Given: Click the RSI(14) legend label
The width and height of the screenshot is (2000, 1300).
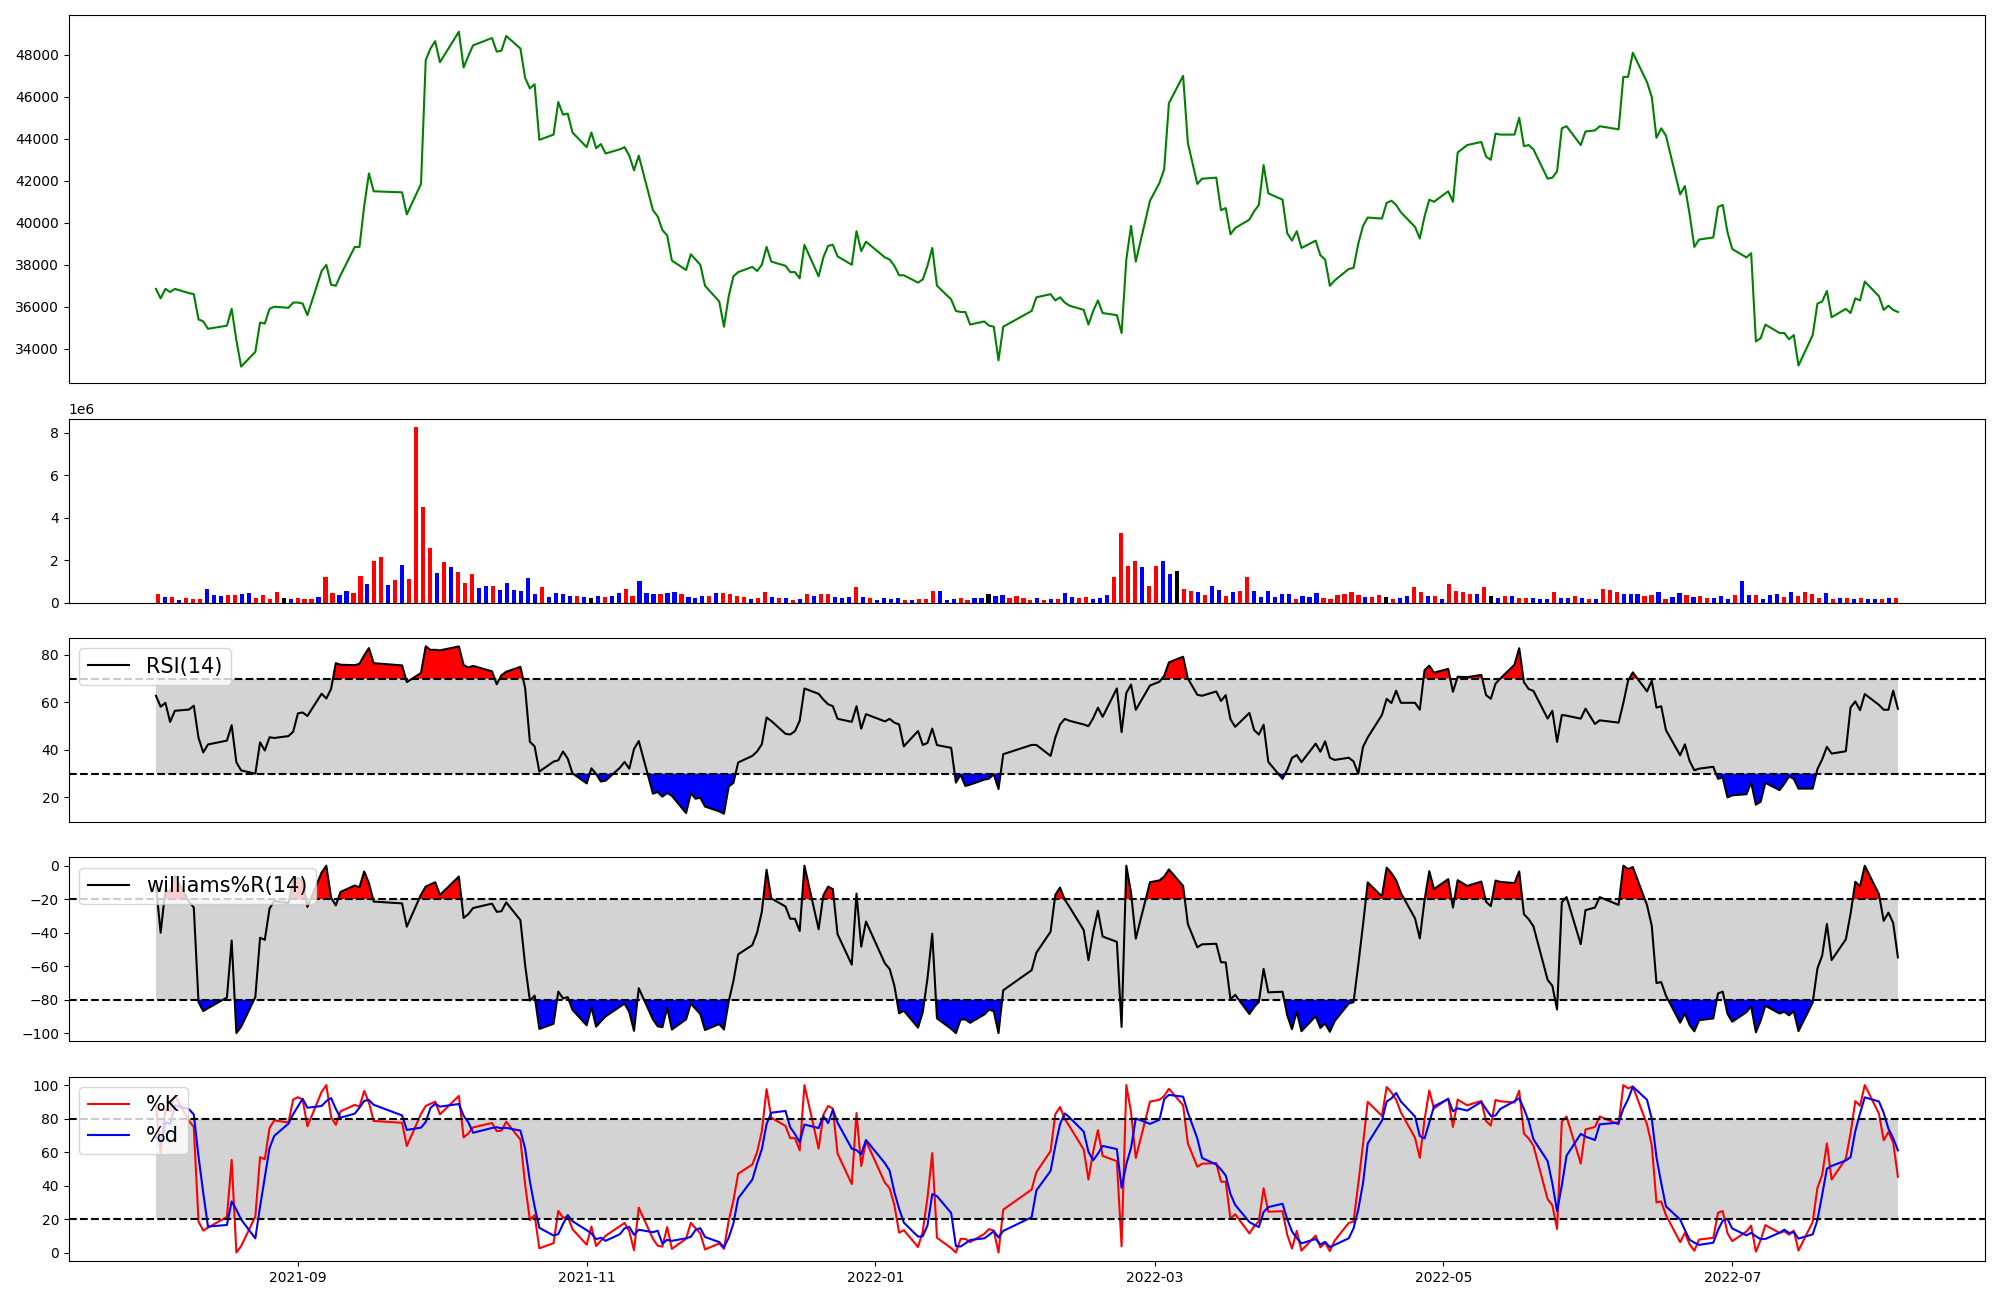Looking at the screenshot, I should 183,666.
